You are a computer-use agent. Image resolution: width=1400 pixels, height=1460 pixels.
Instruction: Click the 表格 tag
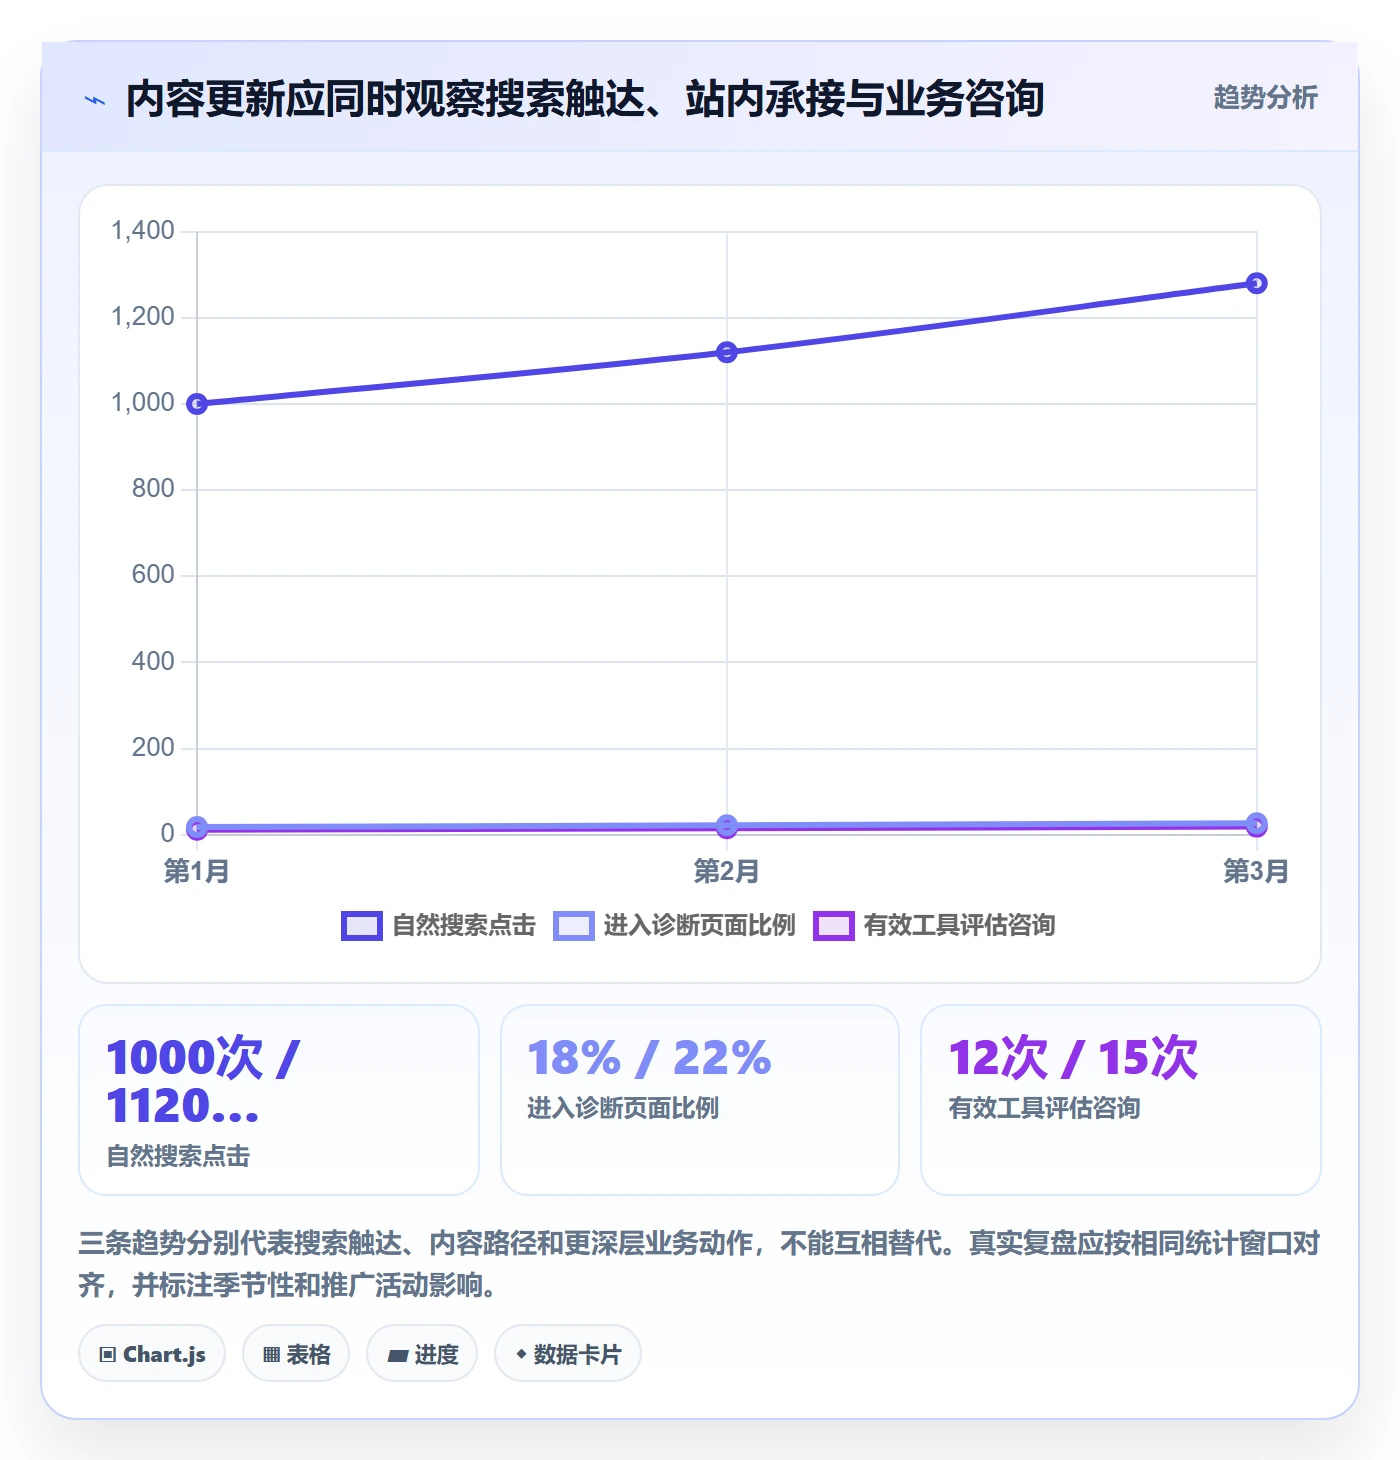tap(296, 1354)
